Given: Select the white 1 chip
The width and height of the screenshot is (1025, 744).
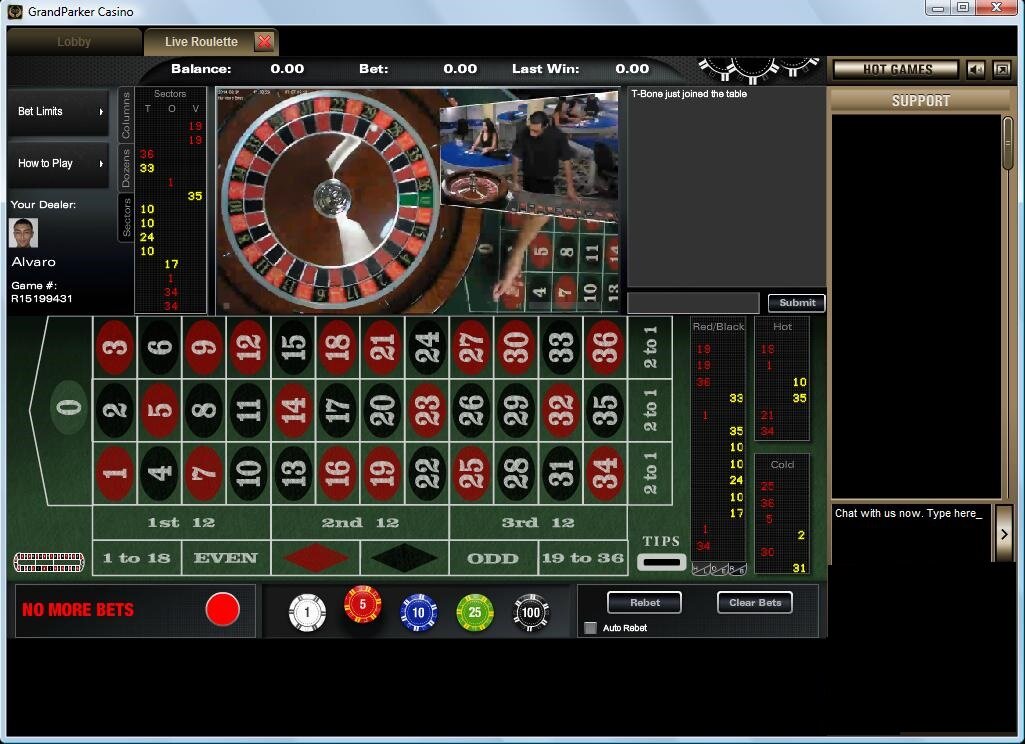Looking at the screenshot, I should click(307, 613).
